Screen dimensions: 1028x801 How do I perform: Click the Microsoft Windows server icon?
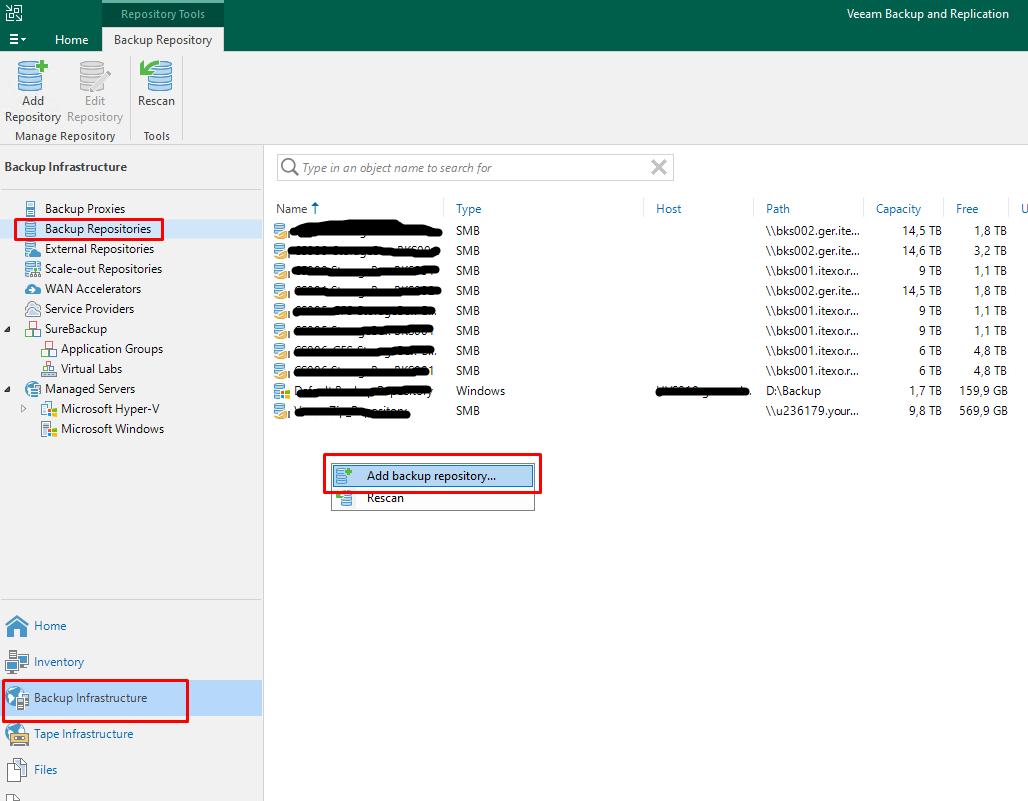pyautogui.click(x=49, y=429)
